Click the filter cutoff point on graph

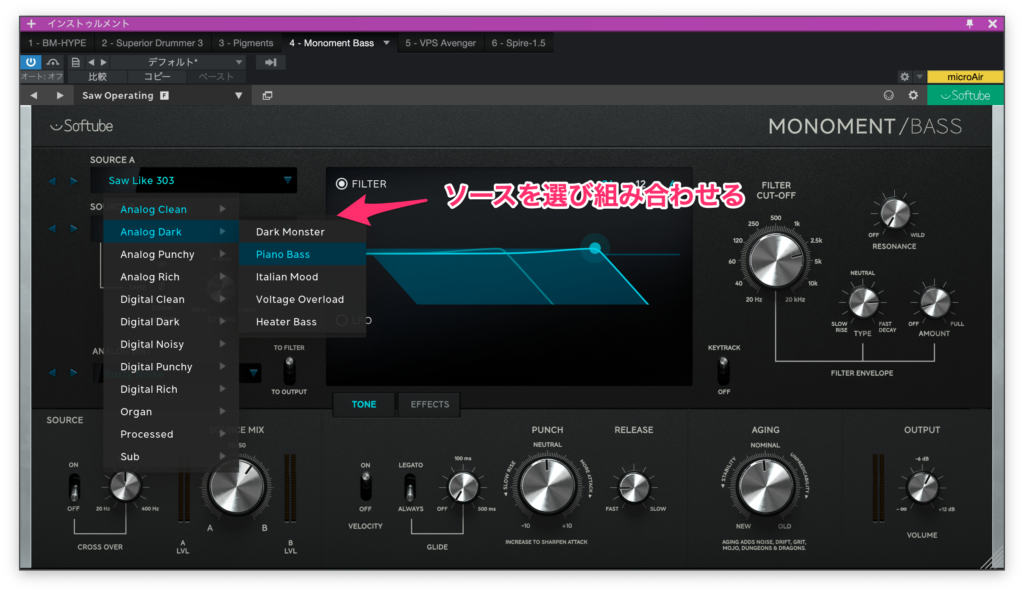coord(595,247)
